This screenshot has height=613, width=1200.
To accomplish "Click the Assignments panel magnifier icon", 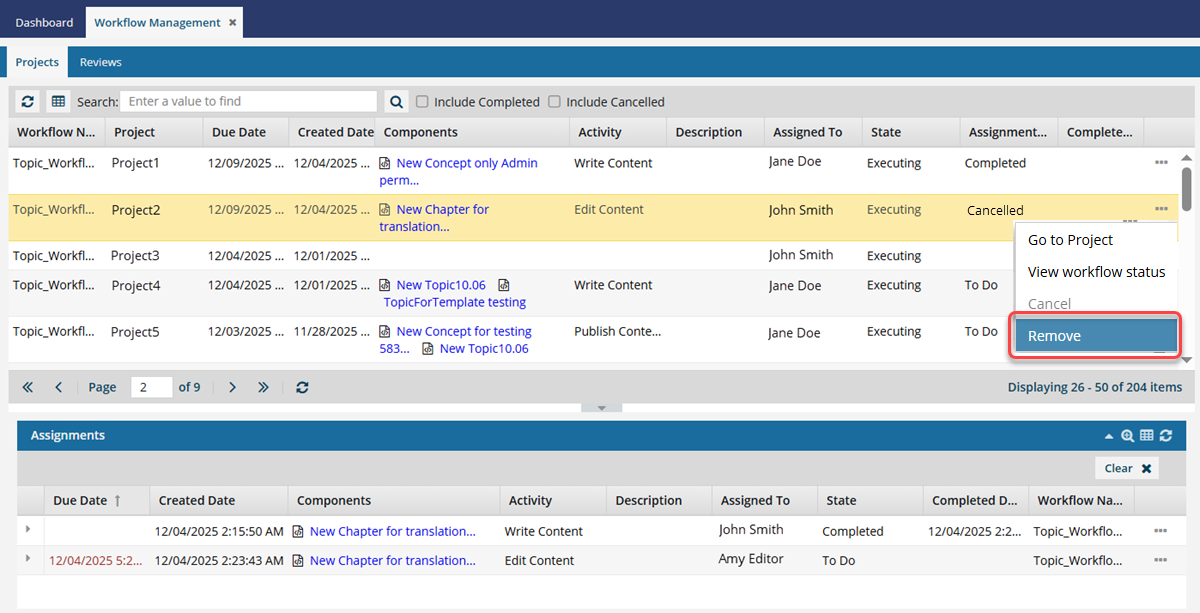I will tap(1128, 436).
